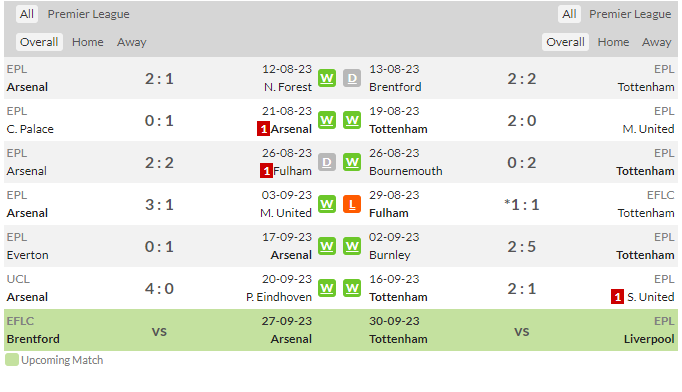682x392 pixels.
Task: Click the red card icon beside Arsenal
Action: [x=263, y=129]
